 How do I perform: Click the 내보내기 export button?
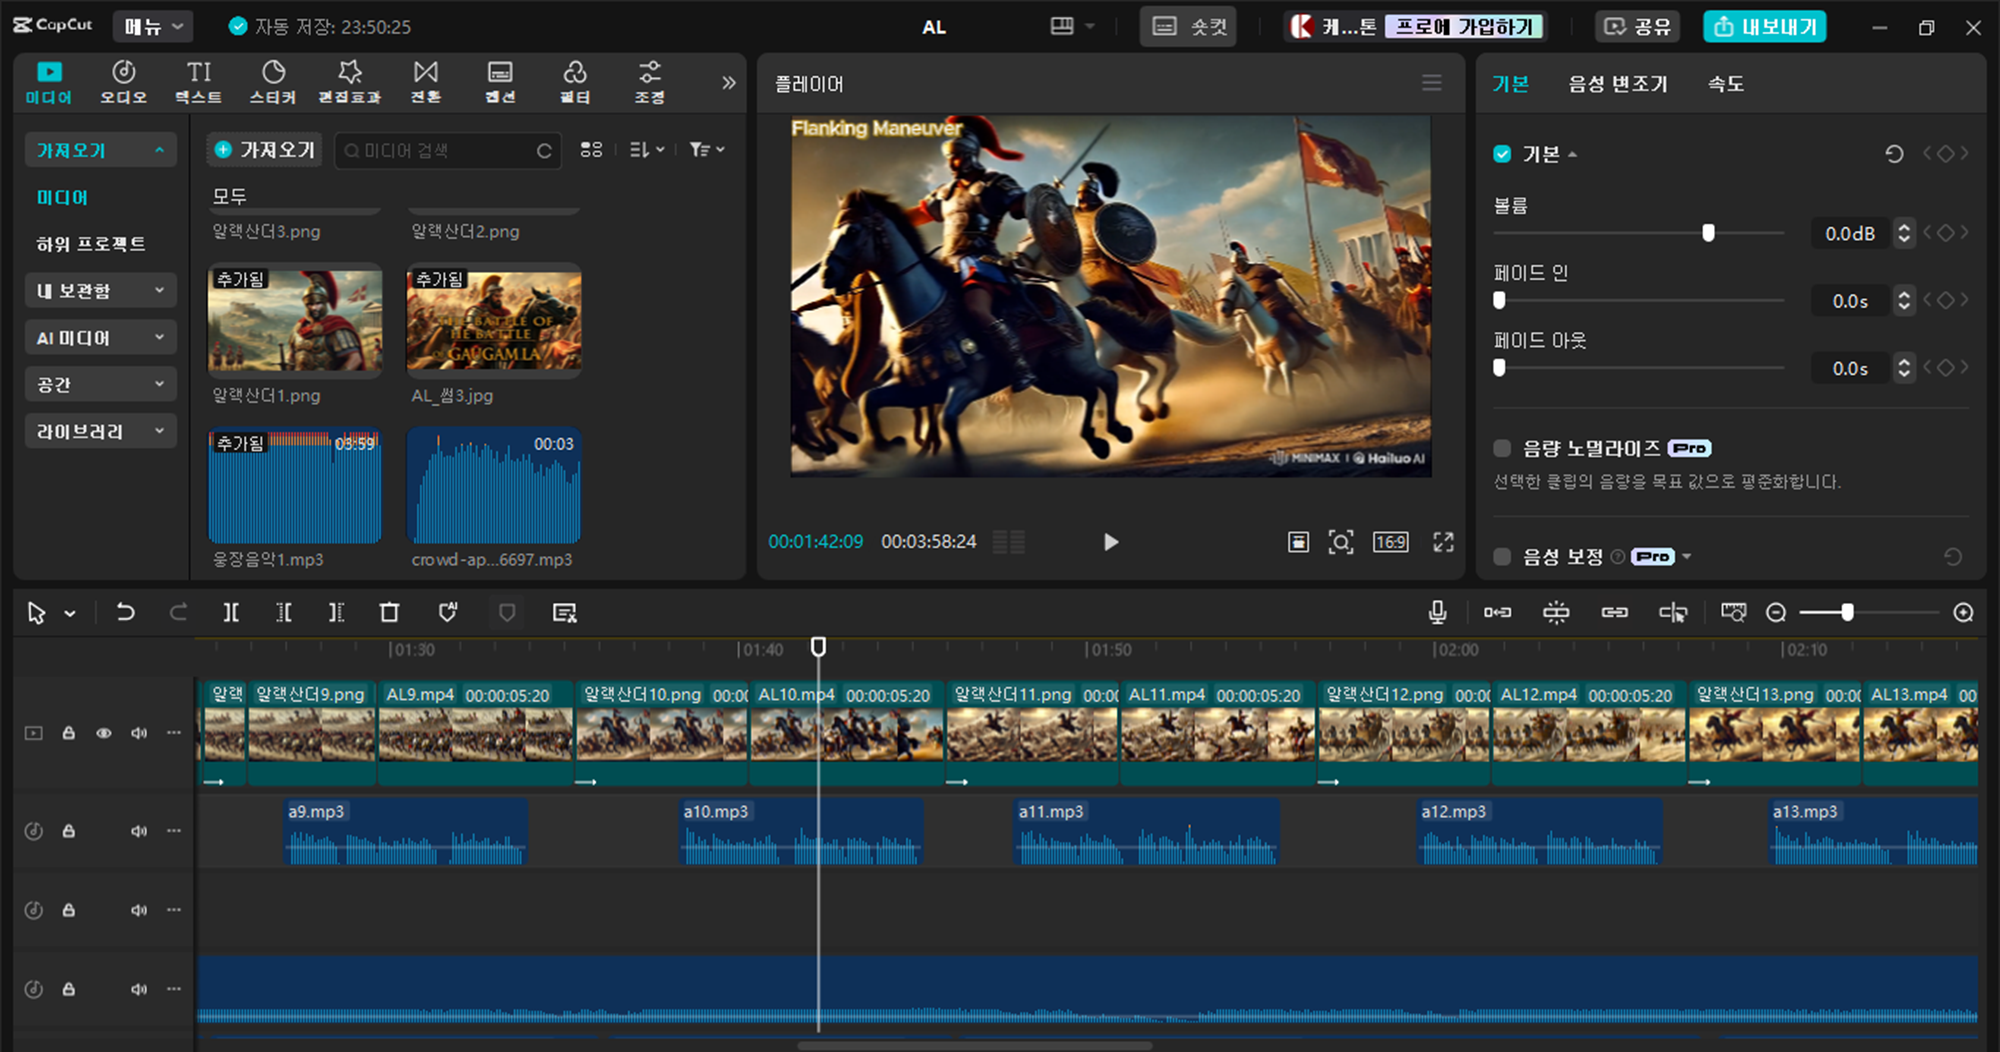point(1765,26)
